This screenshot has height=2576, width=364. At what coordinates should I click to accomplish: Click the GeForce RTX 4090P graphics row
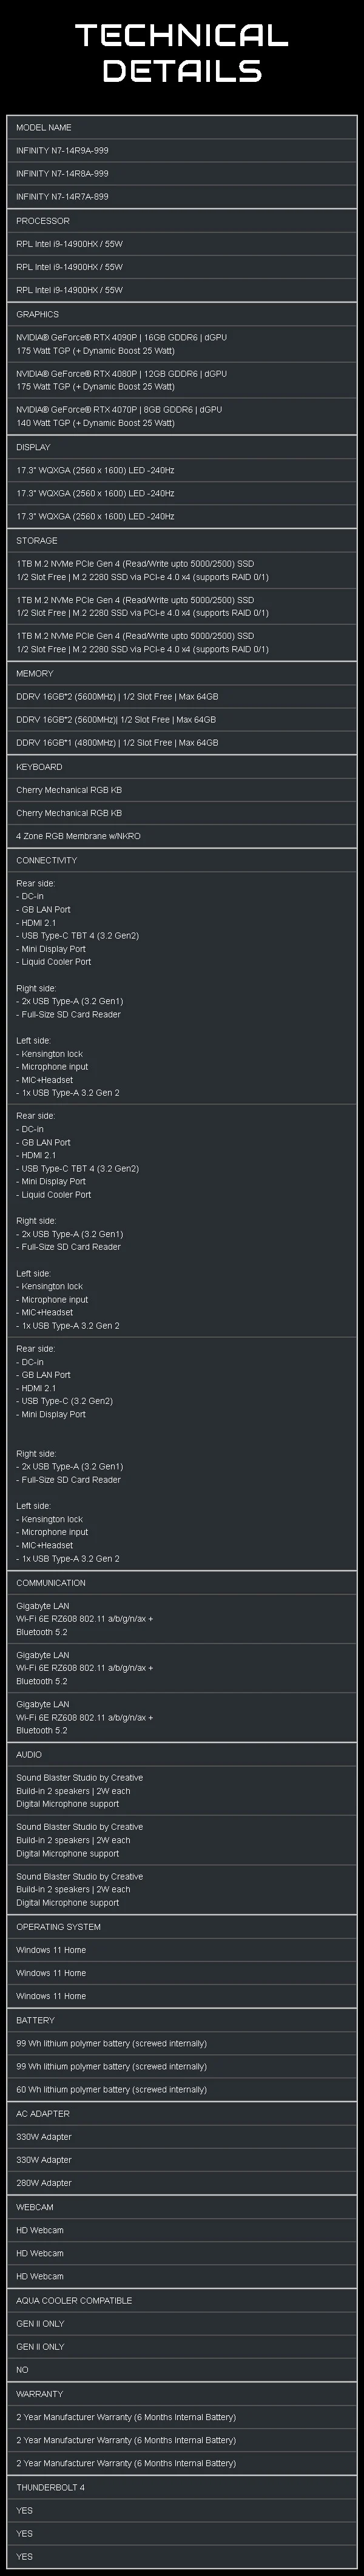point(121,344)
